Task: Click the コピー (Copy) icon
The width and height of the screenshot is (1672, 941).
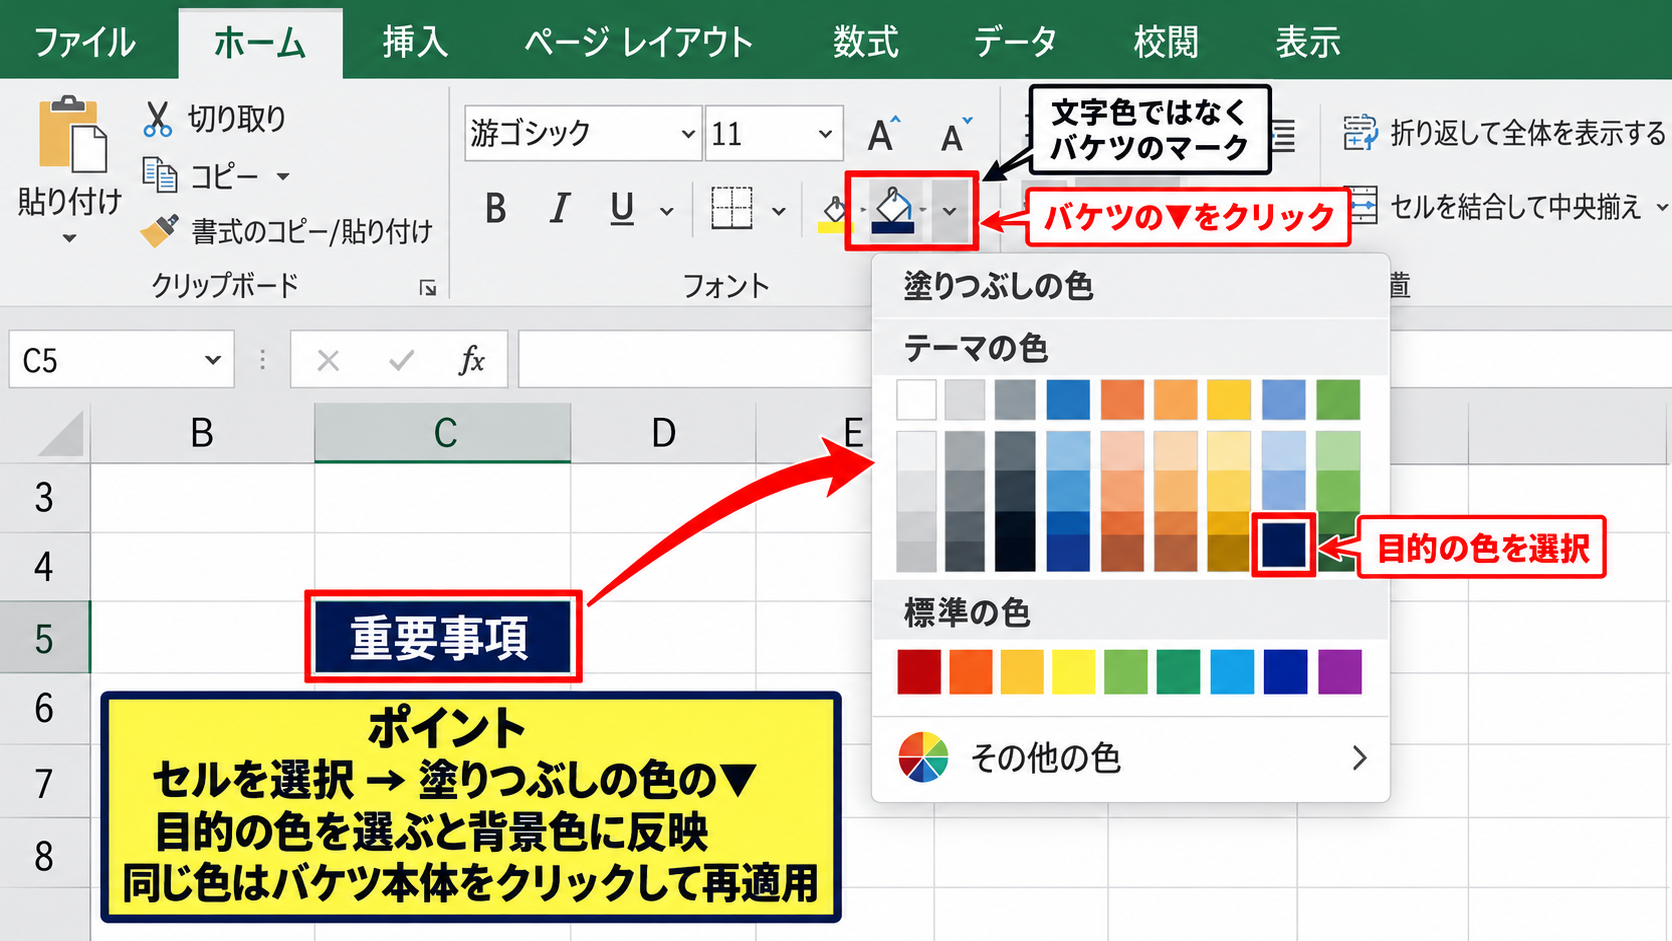Action: [x=159, y=175]
